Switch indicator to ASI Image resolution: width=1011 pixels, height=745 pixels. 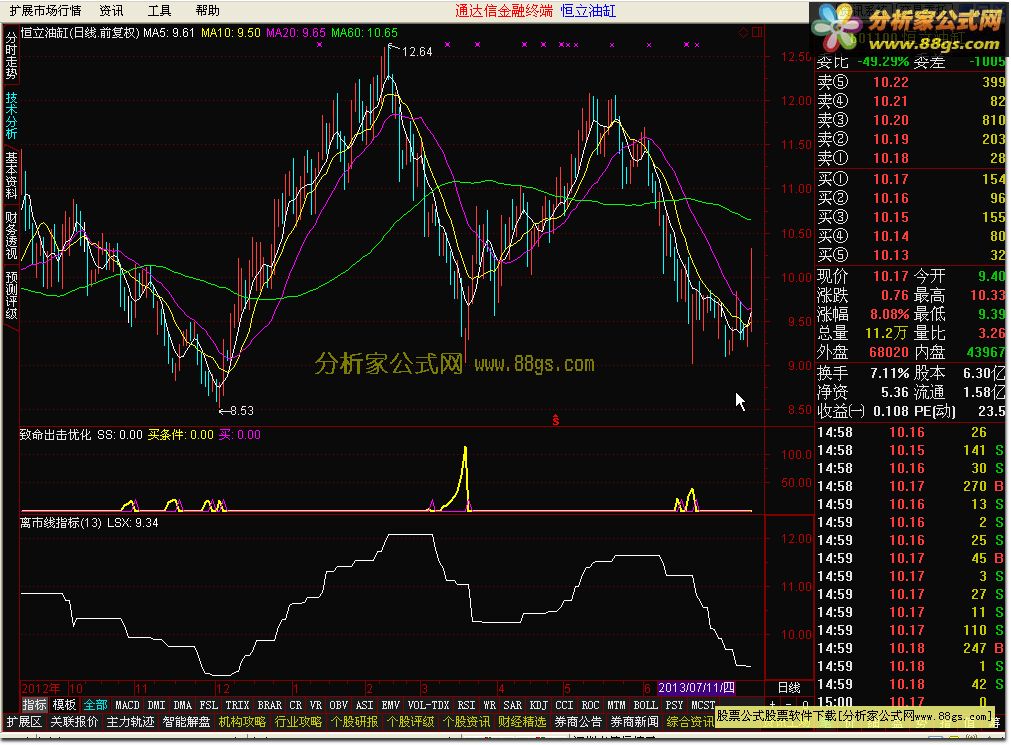(365, 705)
